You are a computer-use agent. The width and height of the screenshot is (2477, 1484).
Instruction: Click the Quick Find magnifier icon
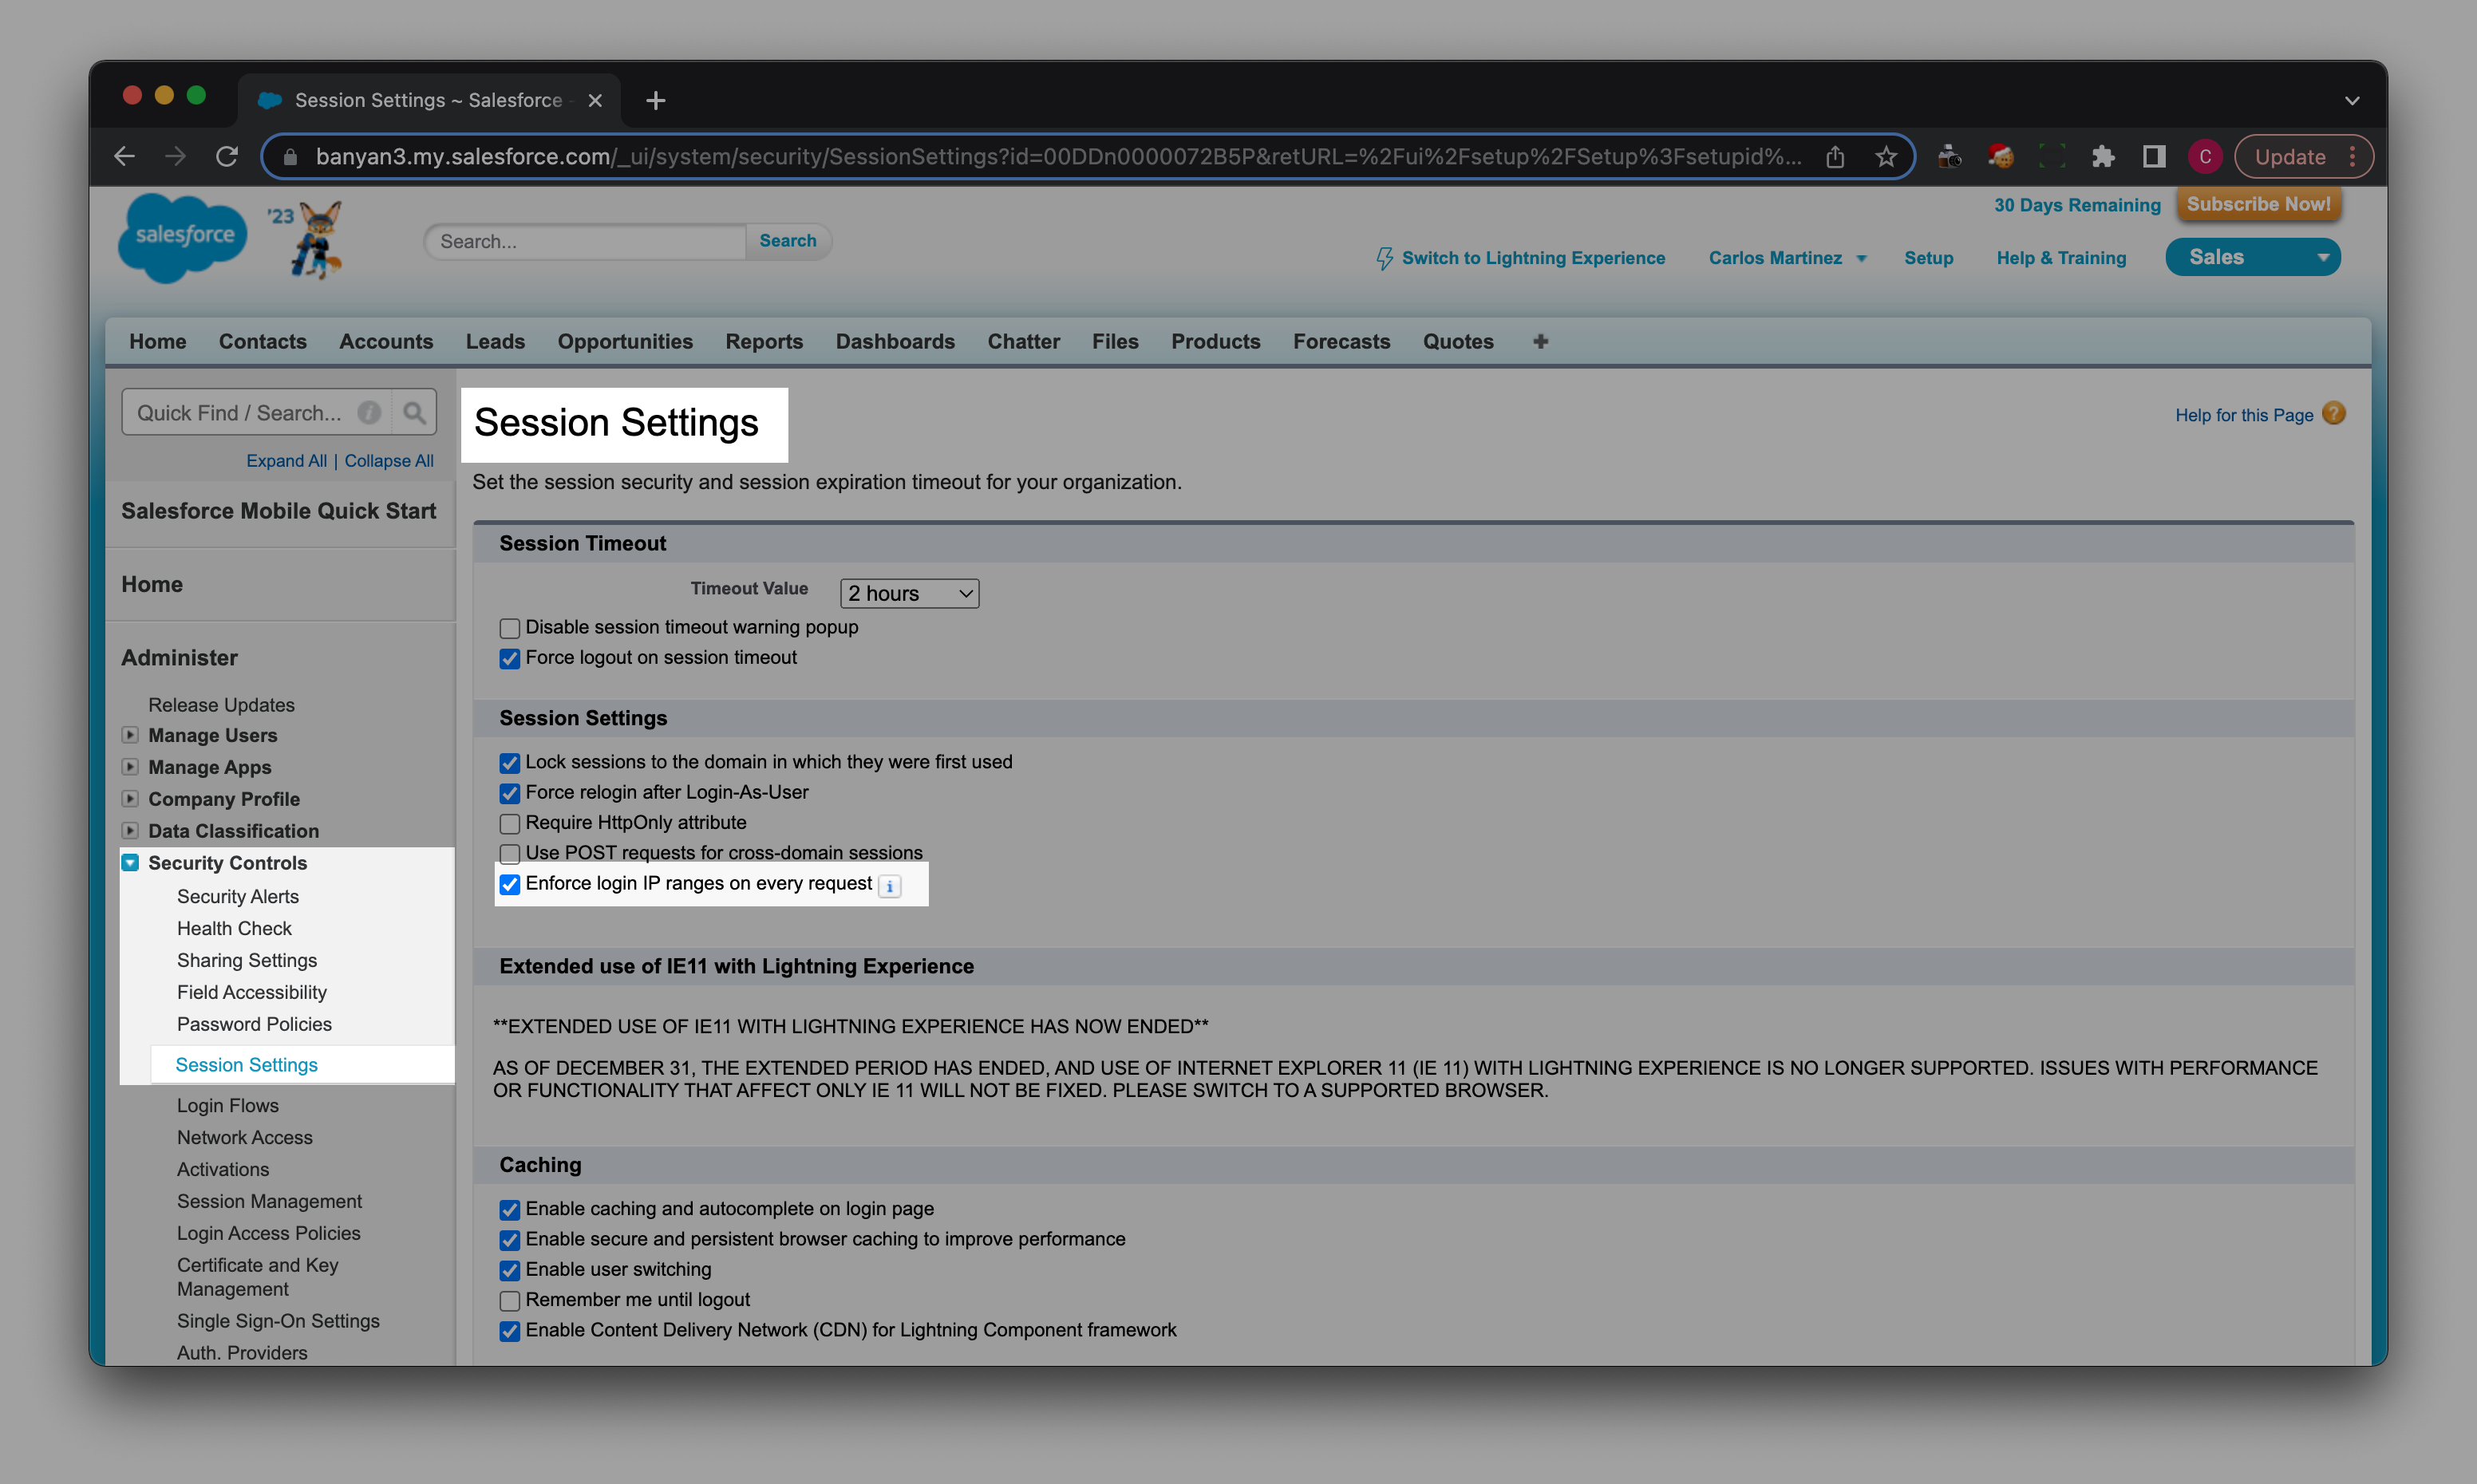pyautogui.click(x=414, y=413)
